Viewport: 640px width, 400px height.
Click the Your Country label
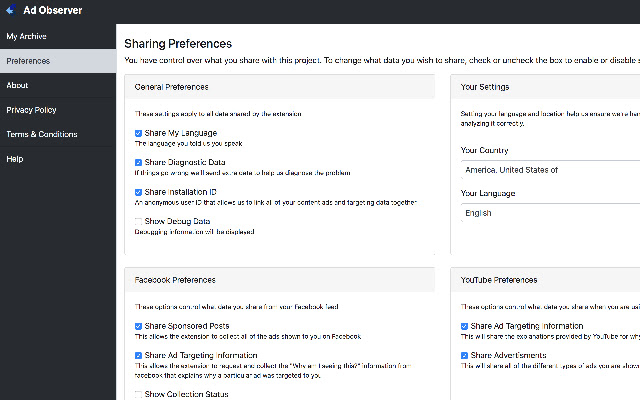coord(484,150)
